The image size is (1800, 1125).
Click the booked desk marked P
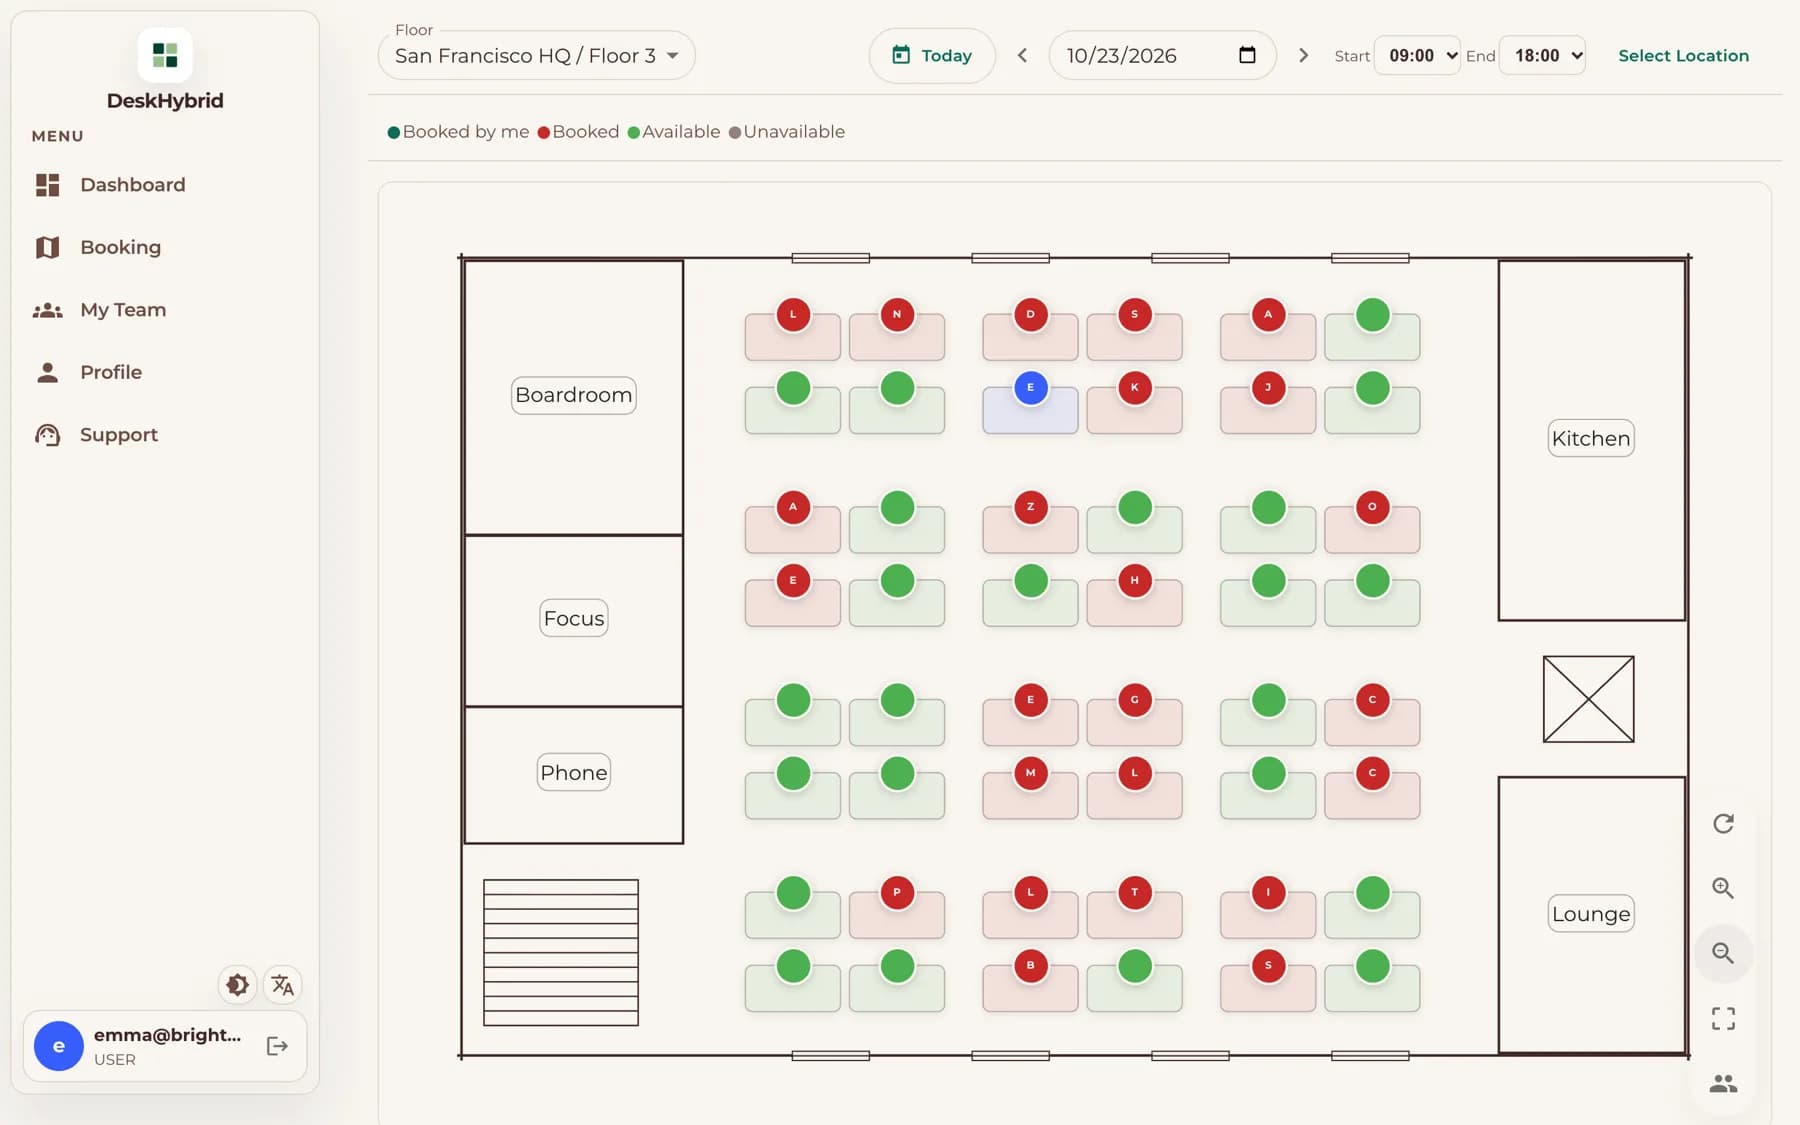897,892
